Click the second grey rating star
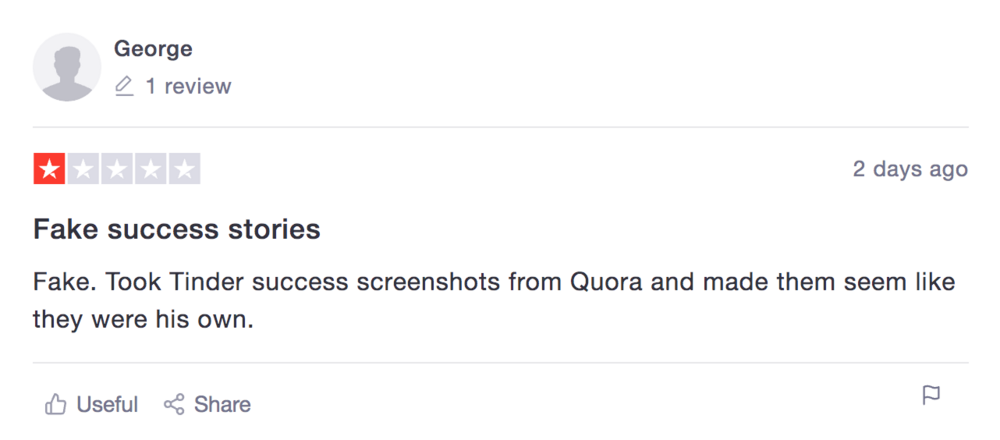 tap(83, 169)
